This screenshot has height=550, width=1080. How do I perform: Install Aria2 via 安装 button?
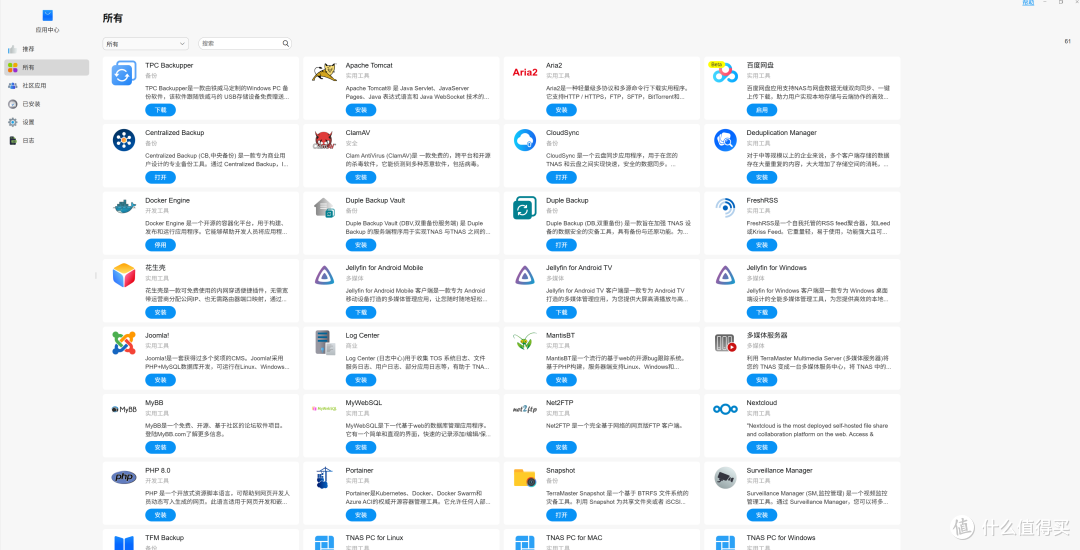pos(561,110)
